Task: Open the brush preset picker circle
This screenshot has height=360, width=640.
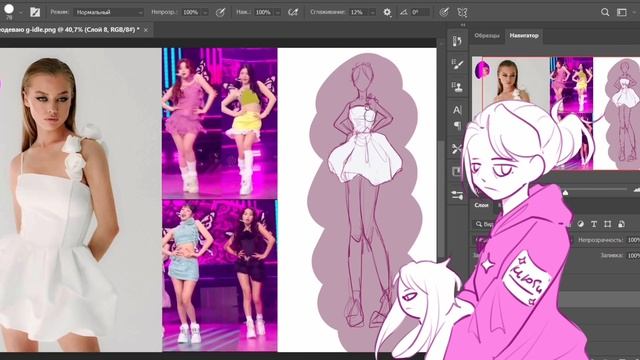Action: point(9,9)
